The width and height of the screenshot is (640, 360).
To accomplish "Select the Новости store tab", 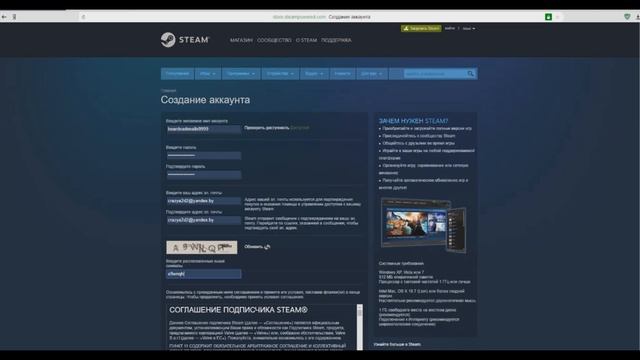I will tap(342, 73).
